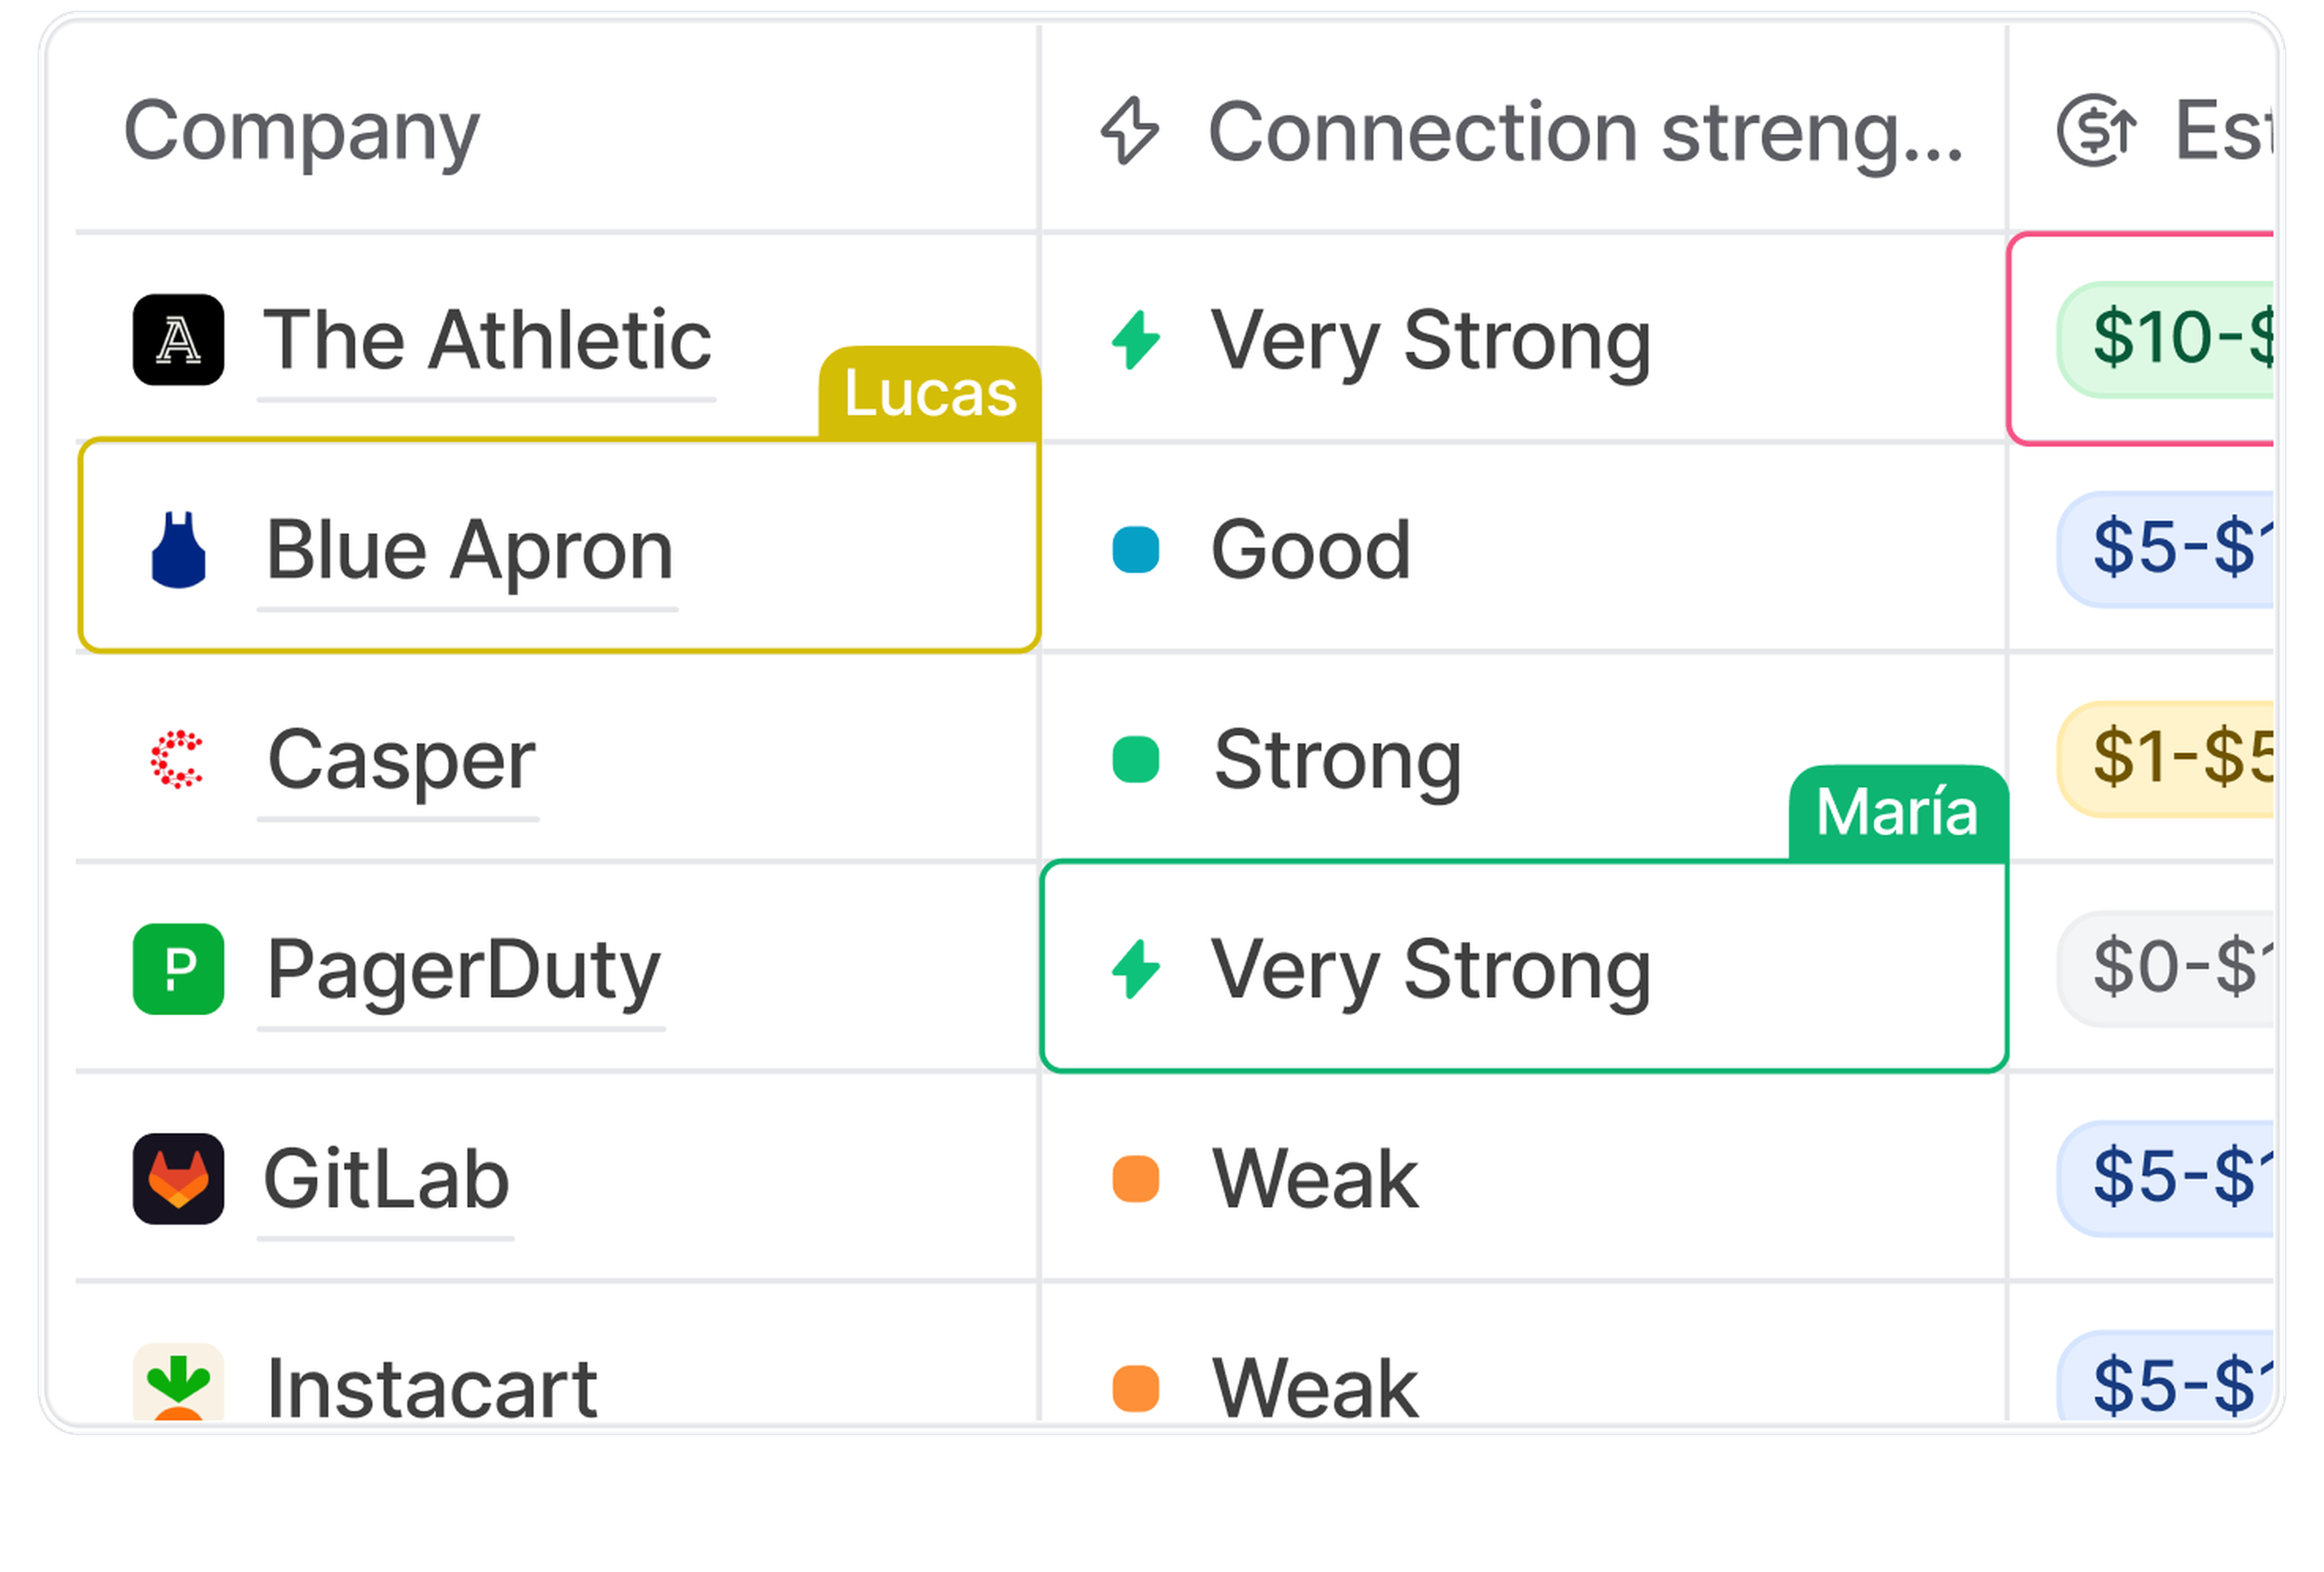This screenshot has height=1572, width=2324.
Task: Open the Blue Apron company link
Action: tap(468, 550)
